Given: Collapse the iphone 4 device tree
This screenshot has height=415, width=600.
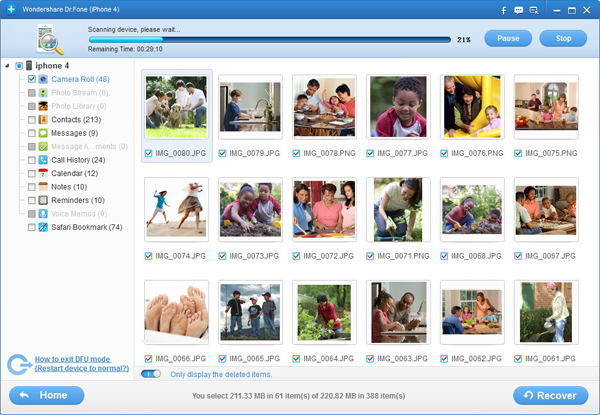Looking at the screenshot, I should click(x=8, y=66).
